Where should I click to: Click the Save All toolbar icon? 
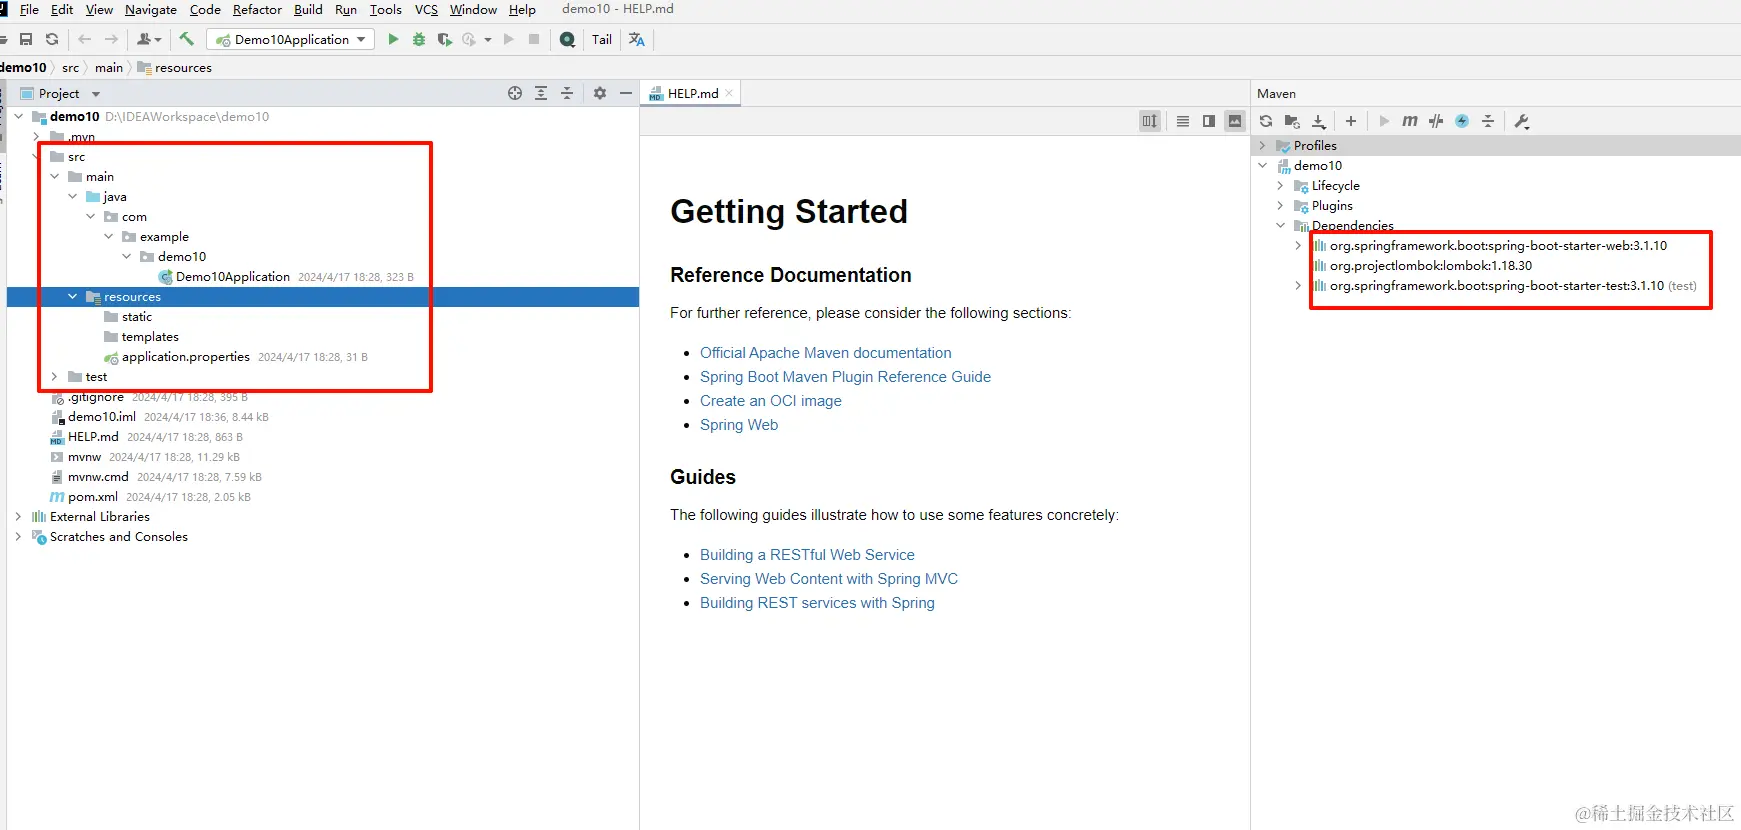(26, 39)
